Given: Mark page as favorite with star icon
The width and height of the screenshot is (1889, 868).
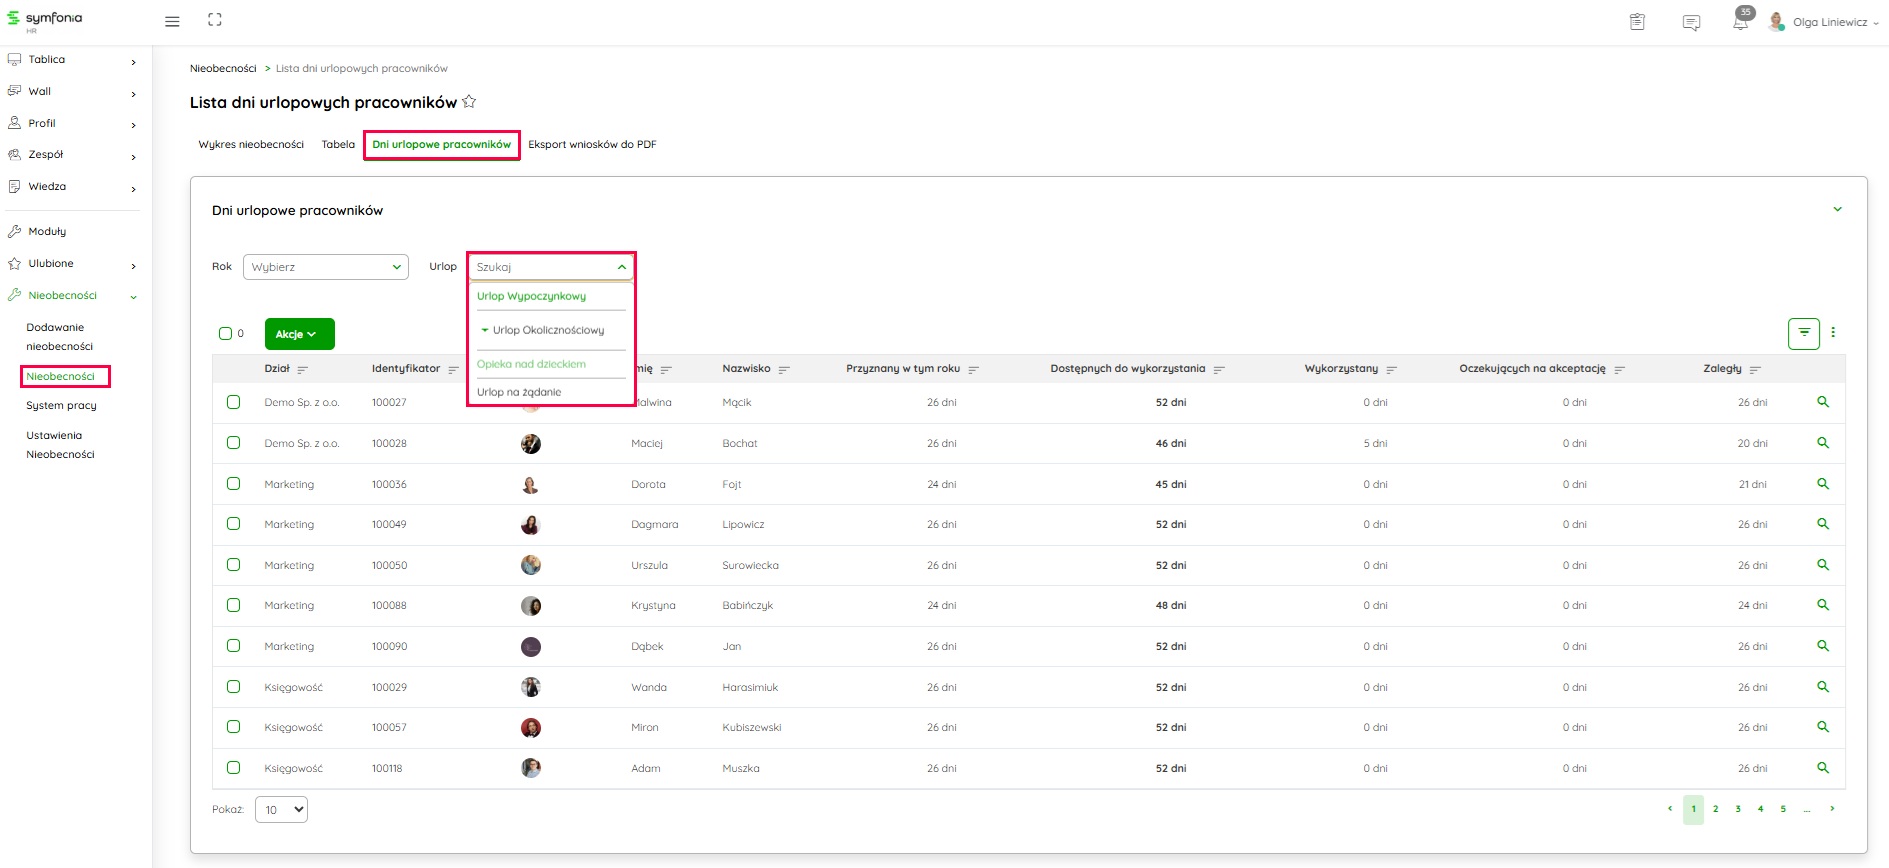Looking at the screenshot, I should click(x=469, y=102).
